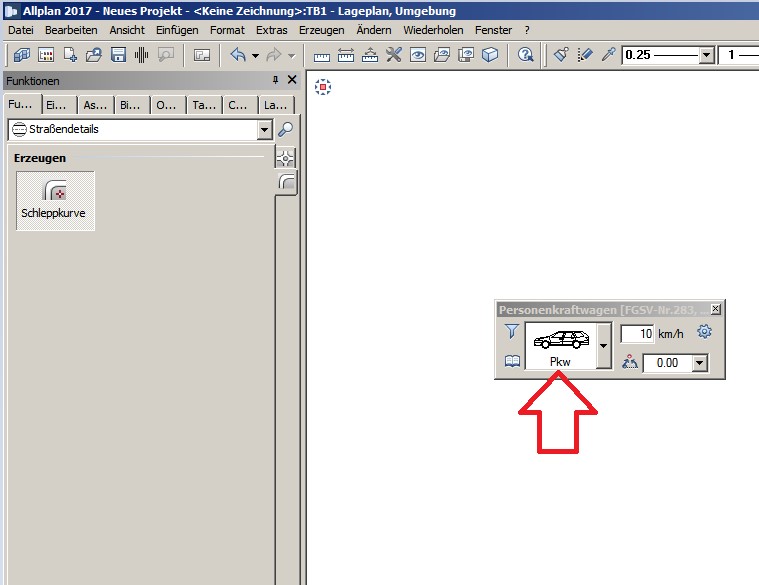Viewport: 759px width, 585px height.
Task: Open the Erzeugen menu
Action: [x=321, y=30]
